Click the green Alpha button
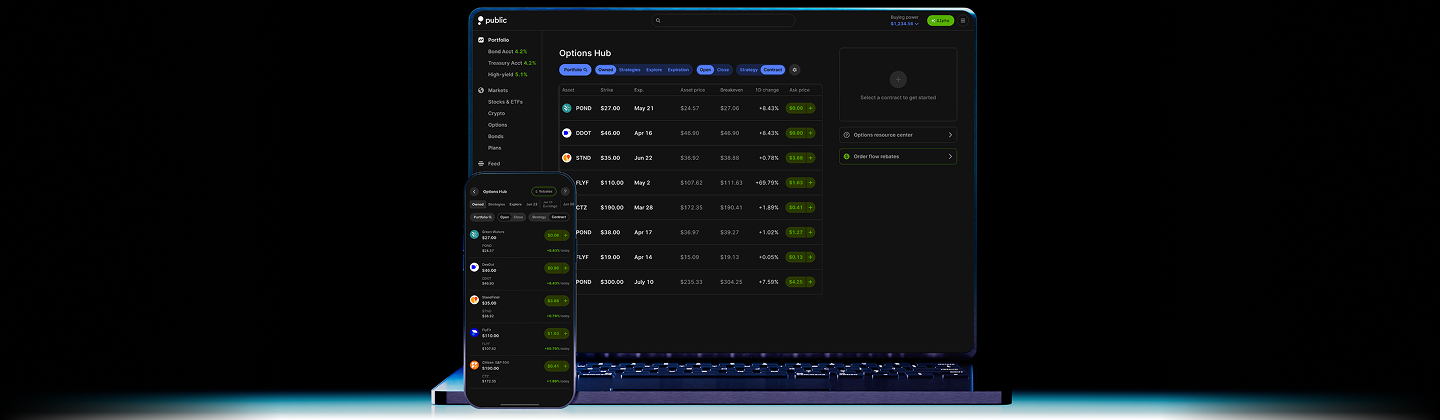1440x420 pixels. pos(940,20)
